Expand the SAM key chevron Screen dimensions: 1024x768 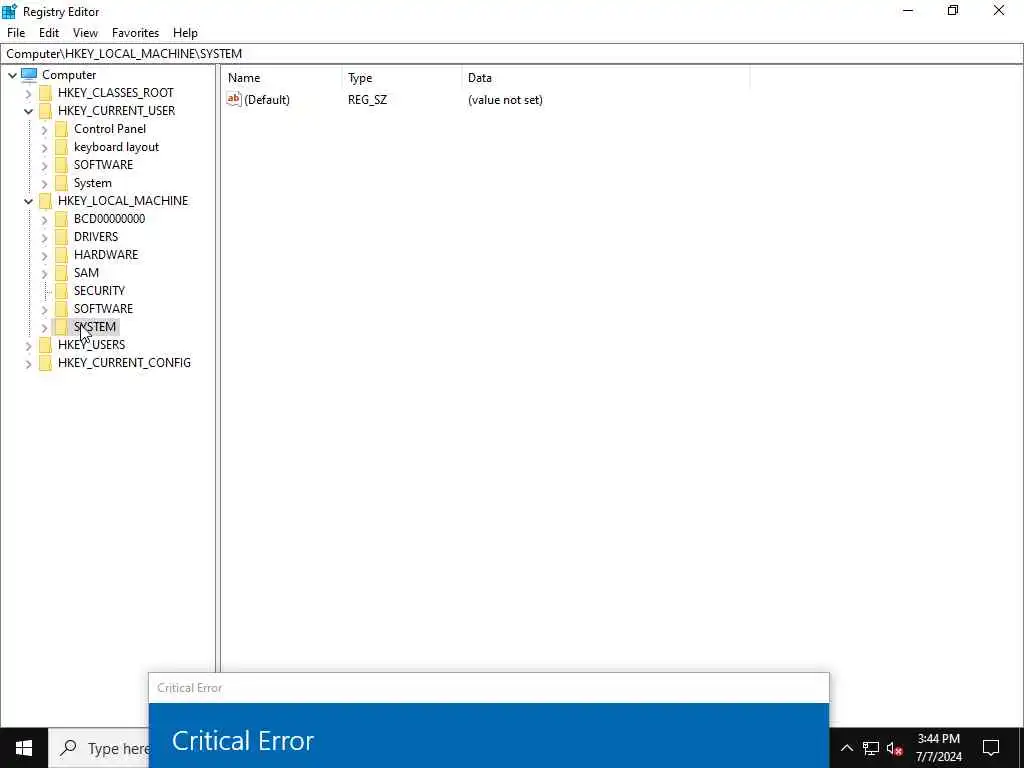point(44,273)
